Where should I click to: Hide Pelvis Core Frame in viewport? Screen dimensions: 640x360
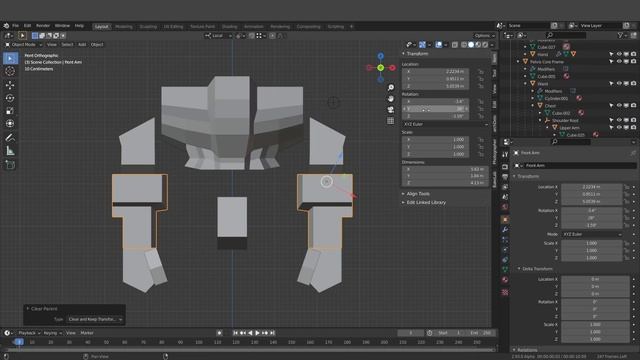click(619, 62)
